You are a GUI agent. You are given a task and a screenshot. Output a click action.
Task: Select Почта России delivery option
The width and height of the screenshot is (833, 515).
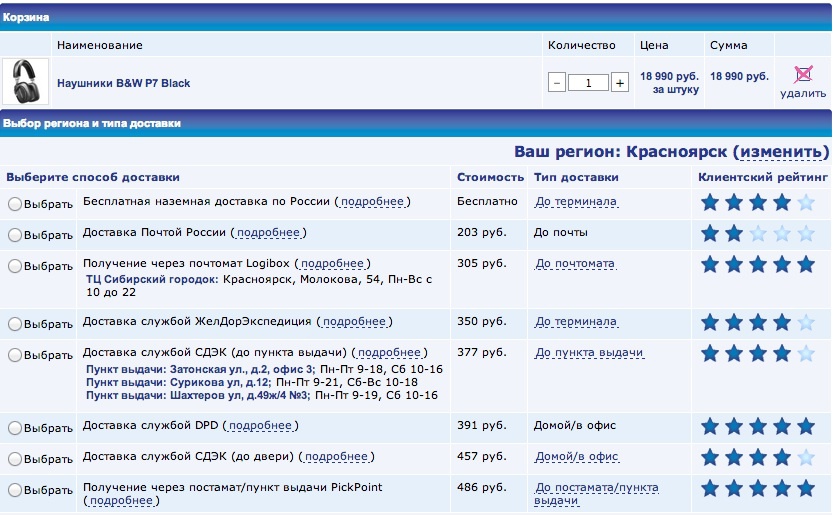pos(15,234)
